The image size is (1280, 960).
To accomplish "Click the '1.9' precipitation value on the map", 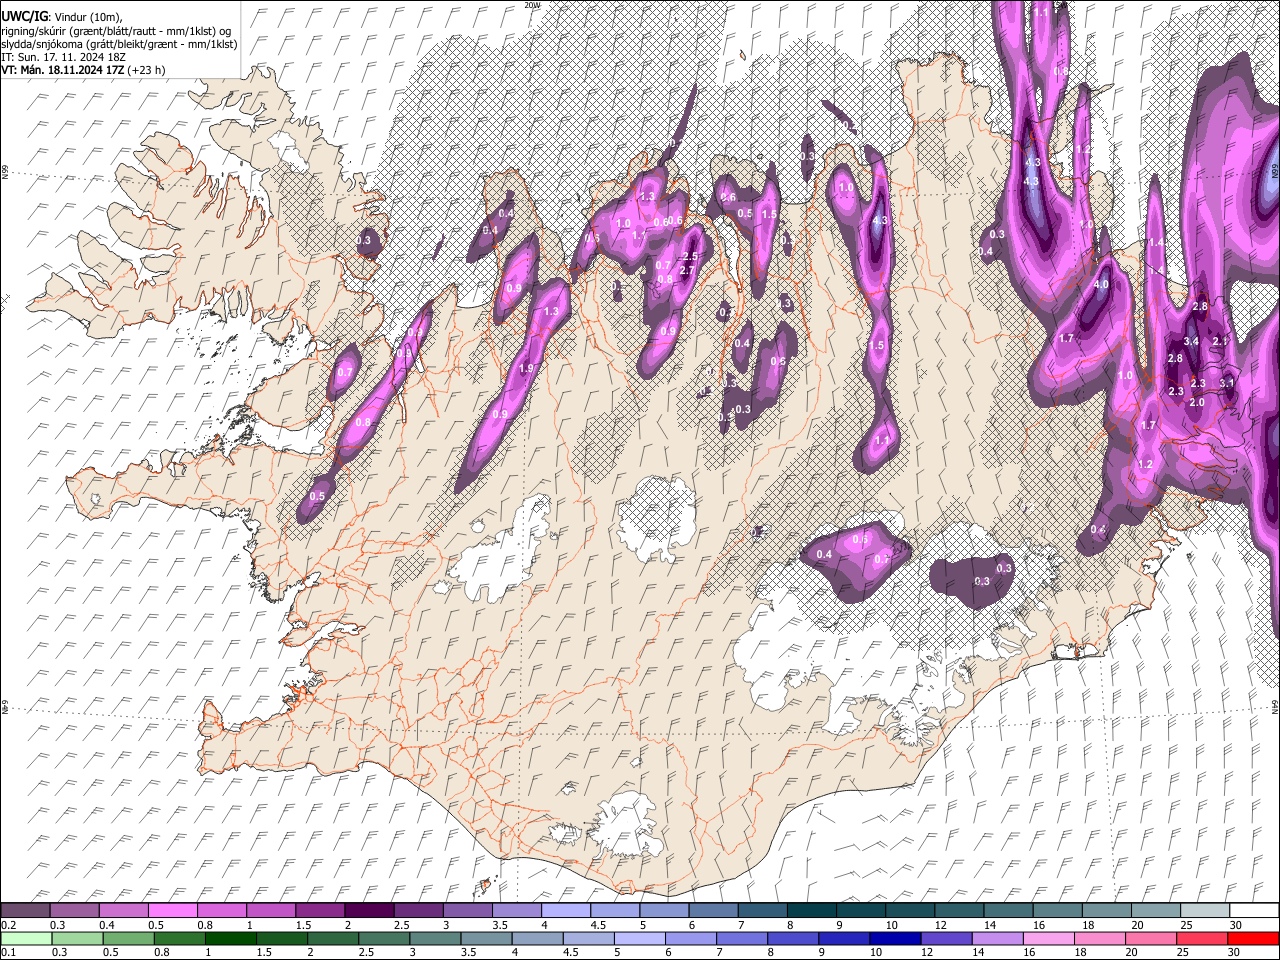I will point(527,369).
